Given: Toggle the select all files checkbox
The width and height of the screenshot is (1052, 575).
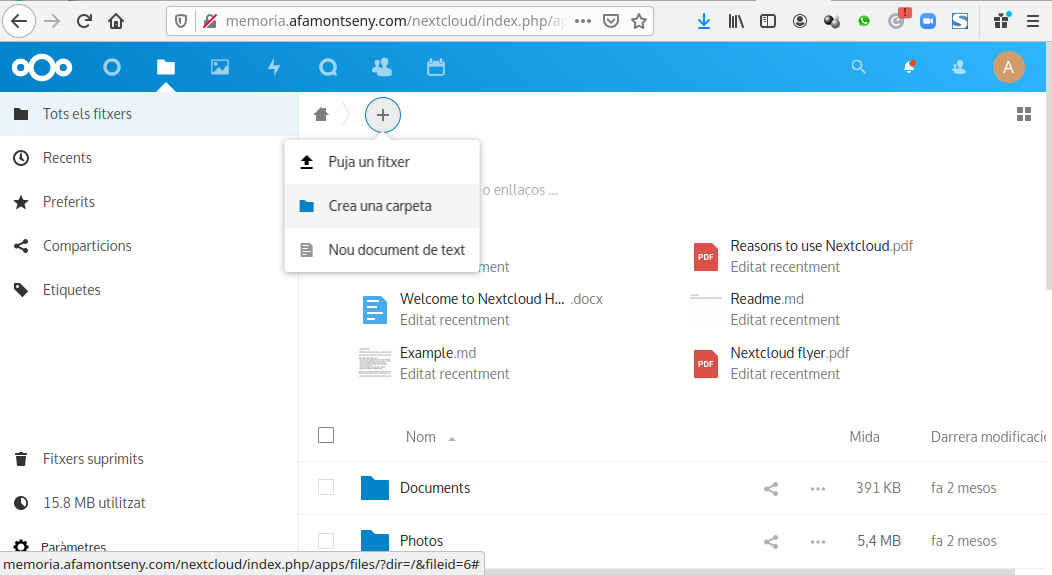Looking at the screenshot, I should click(326, 435).
